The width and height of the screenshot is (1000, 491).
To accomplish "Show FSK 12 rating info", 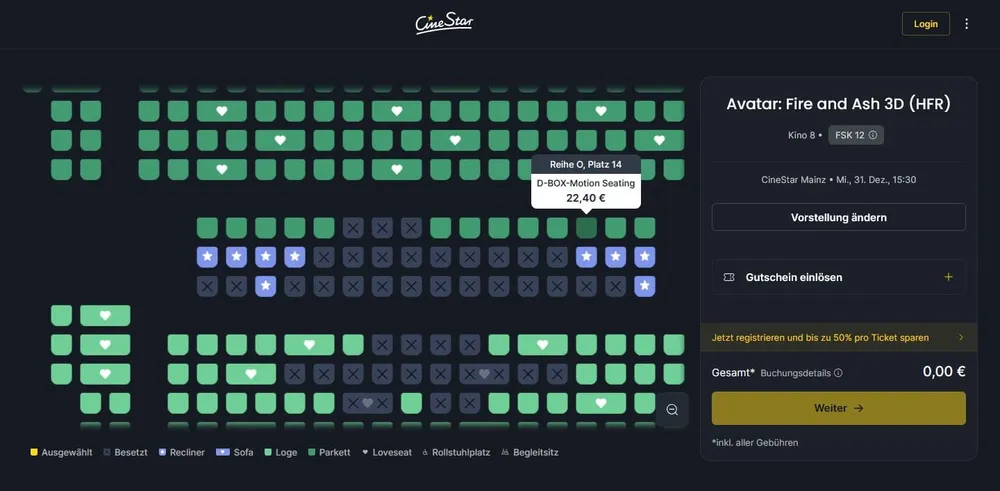I will pos(872,135).
